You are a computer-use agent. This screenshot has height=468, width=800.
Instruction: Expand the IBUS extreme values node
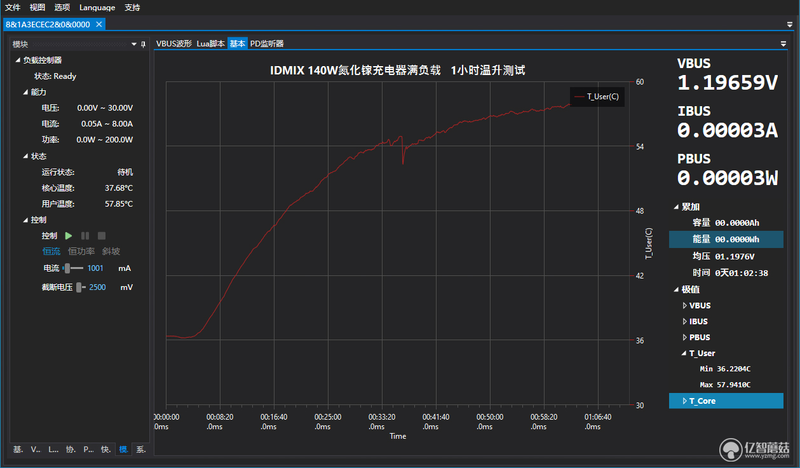click(685, 321)
